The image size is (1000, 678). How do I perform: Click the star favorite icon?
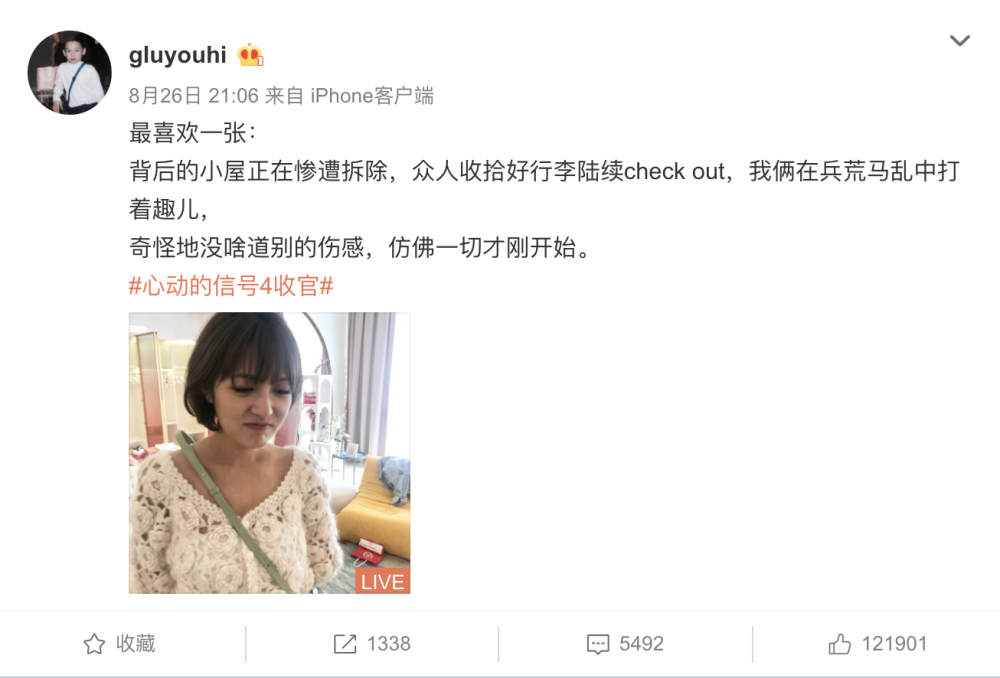tap(94, 644)
